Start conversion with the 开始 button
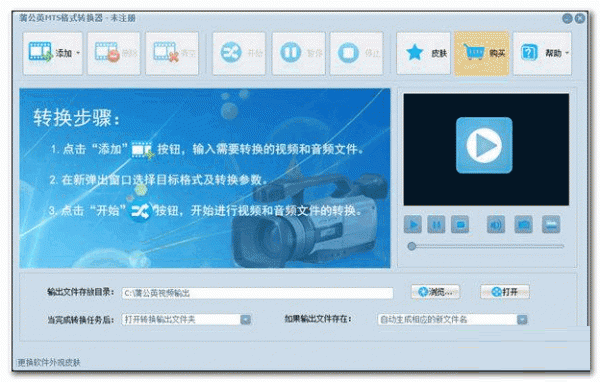Viewport: 600px width, 382px height. 239,53
